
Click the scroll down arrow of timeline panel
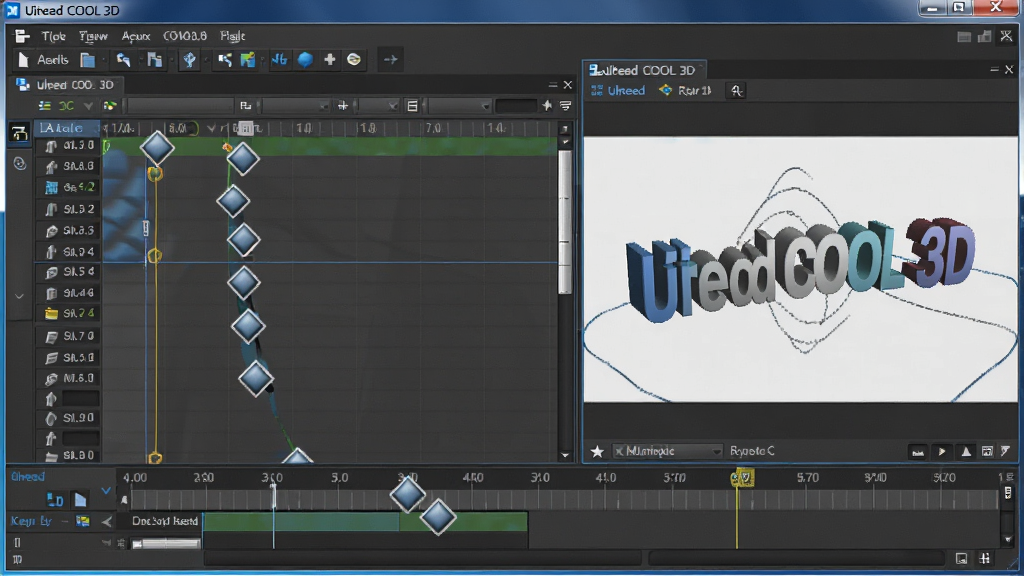pyautogui.click(x=565, y=455)
